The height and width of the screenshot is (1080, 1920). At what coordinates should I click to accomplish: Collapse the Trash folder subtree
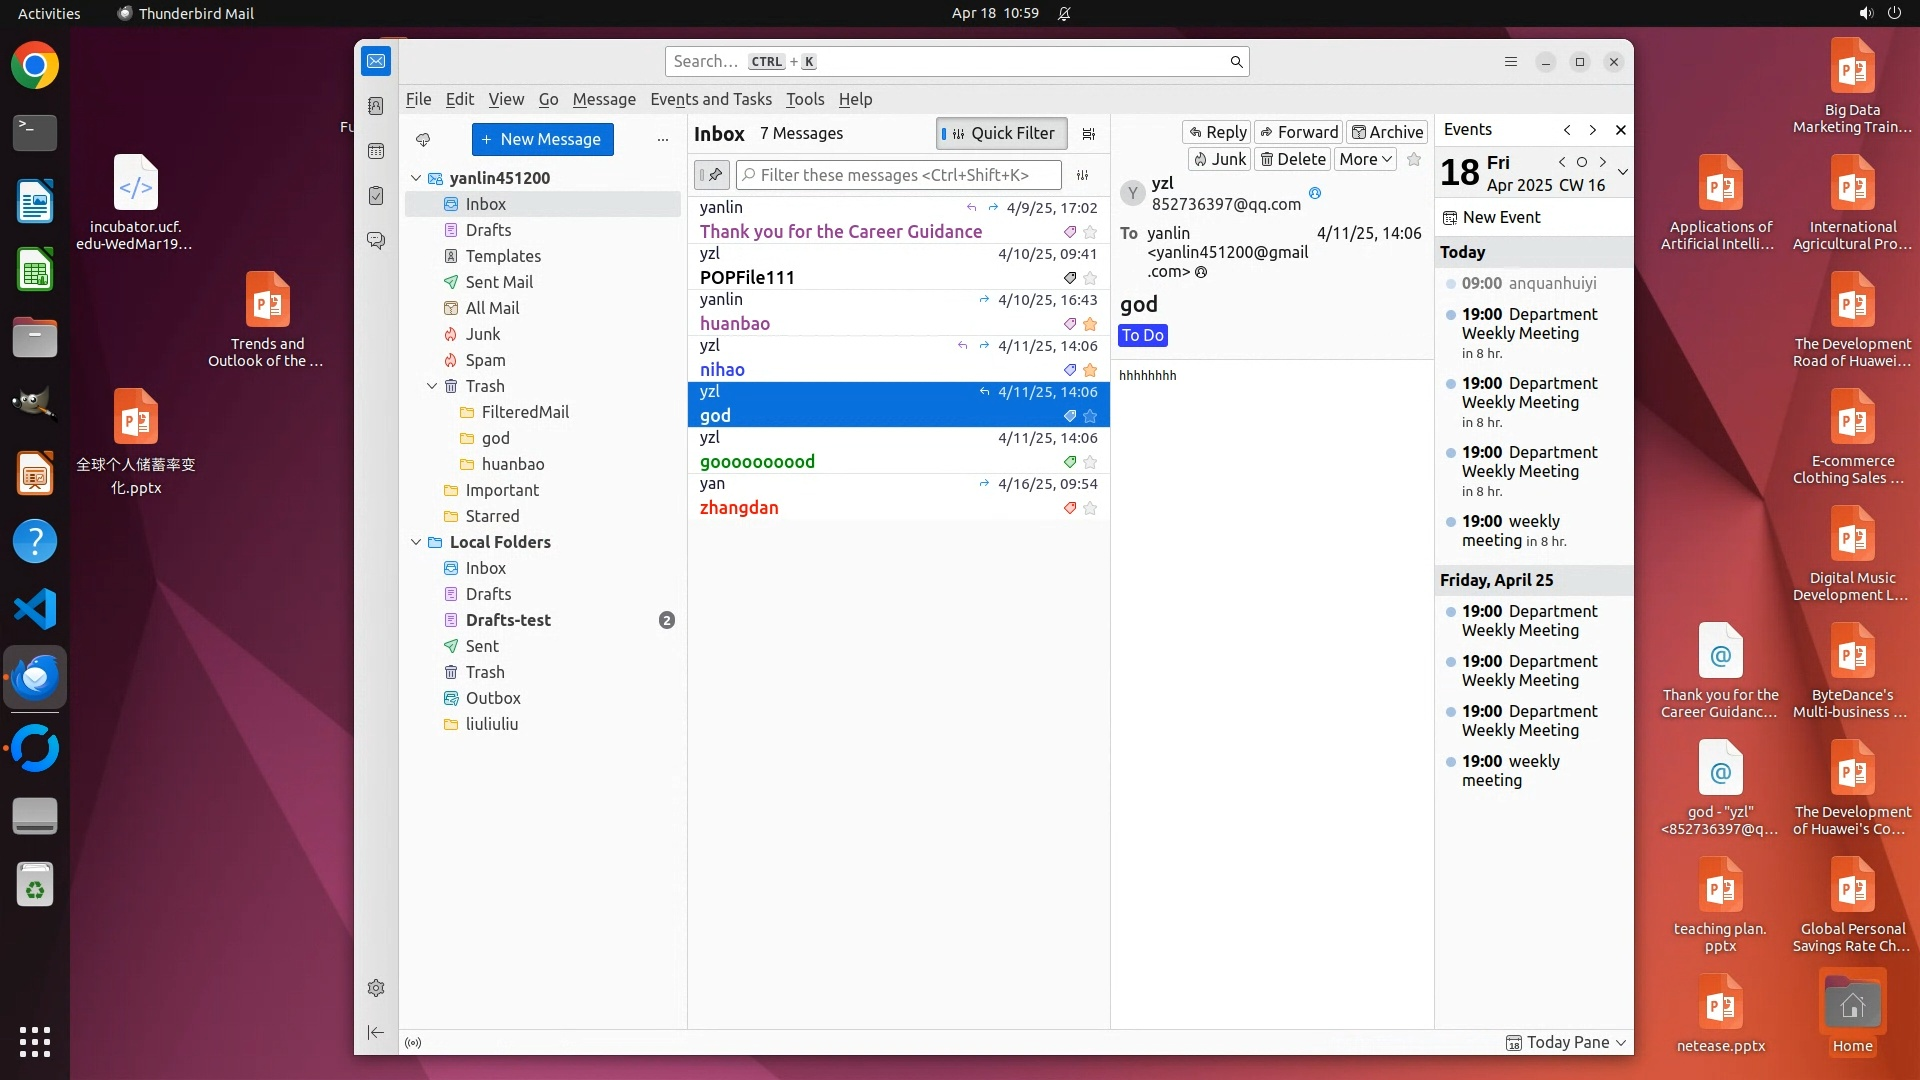pos(432,386)
